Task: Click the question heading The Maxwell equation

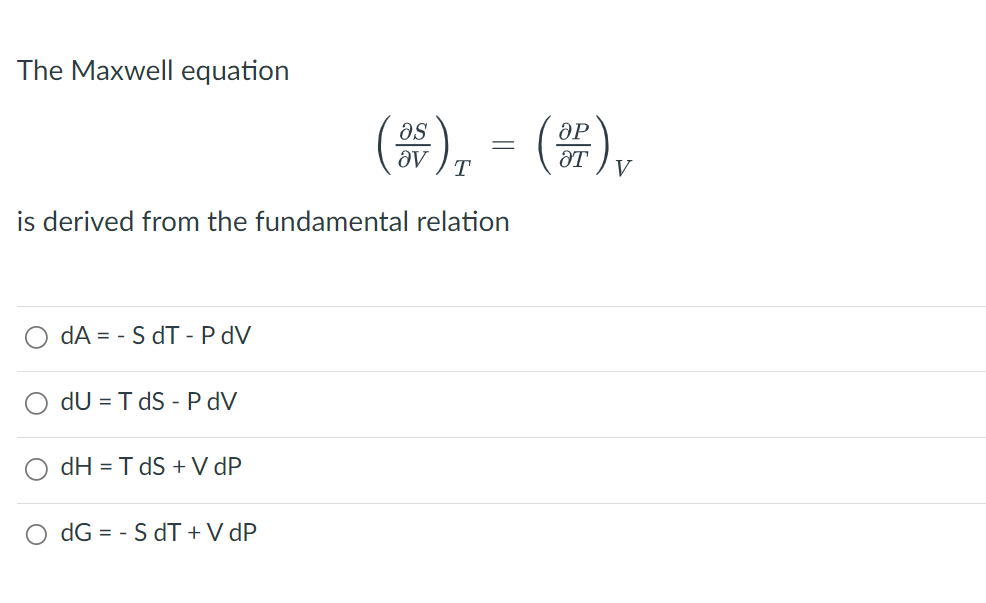Action: (x=153, y=71)
